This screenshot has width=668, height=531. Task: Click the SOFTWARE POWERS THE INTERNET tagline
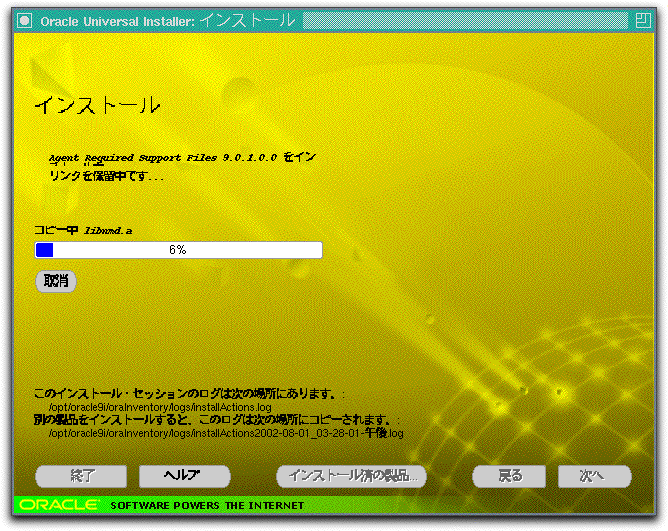point(193,505)
